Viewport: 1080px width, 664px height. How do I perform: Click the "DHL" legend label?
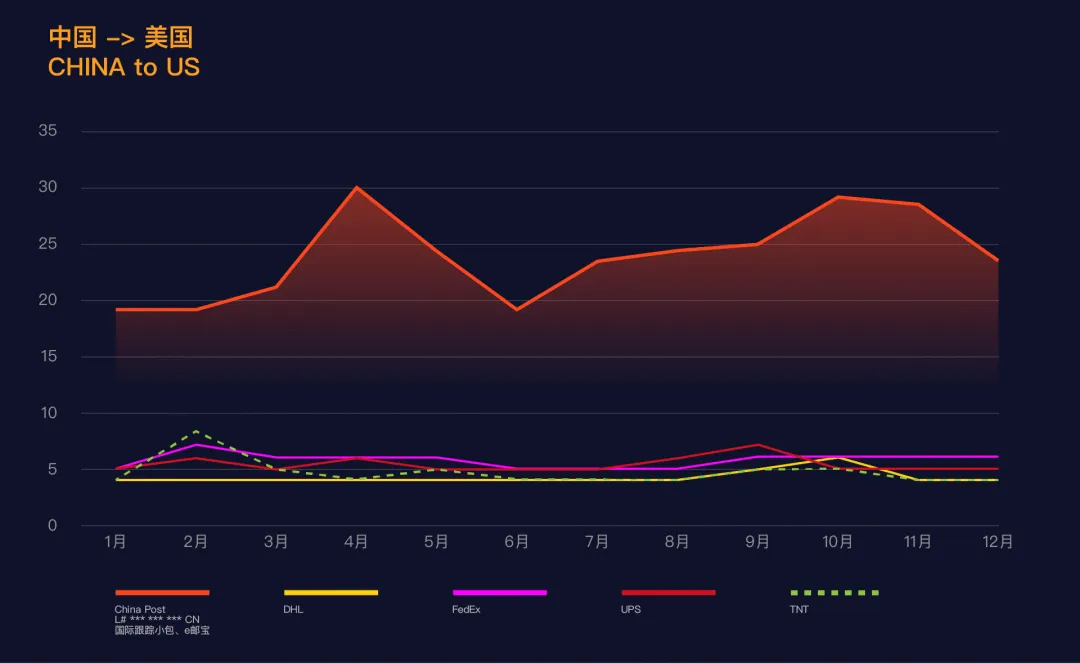293,610
